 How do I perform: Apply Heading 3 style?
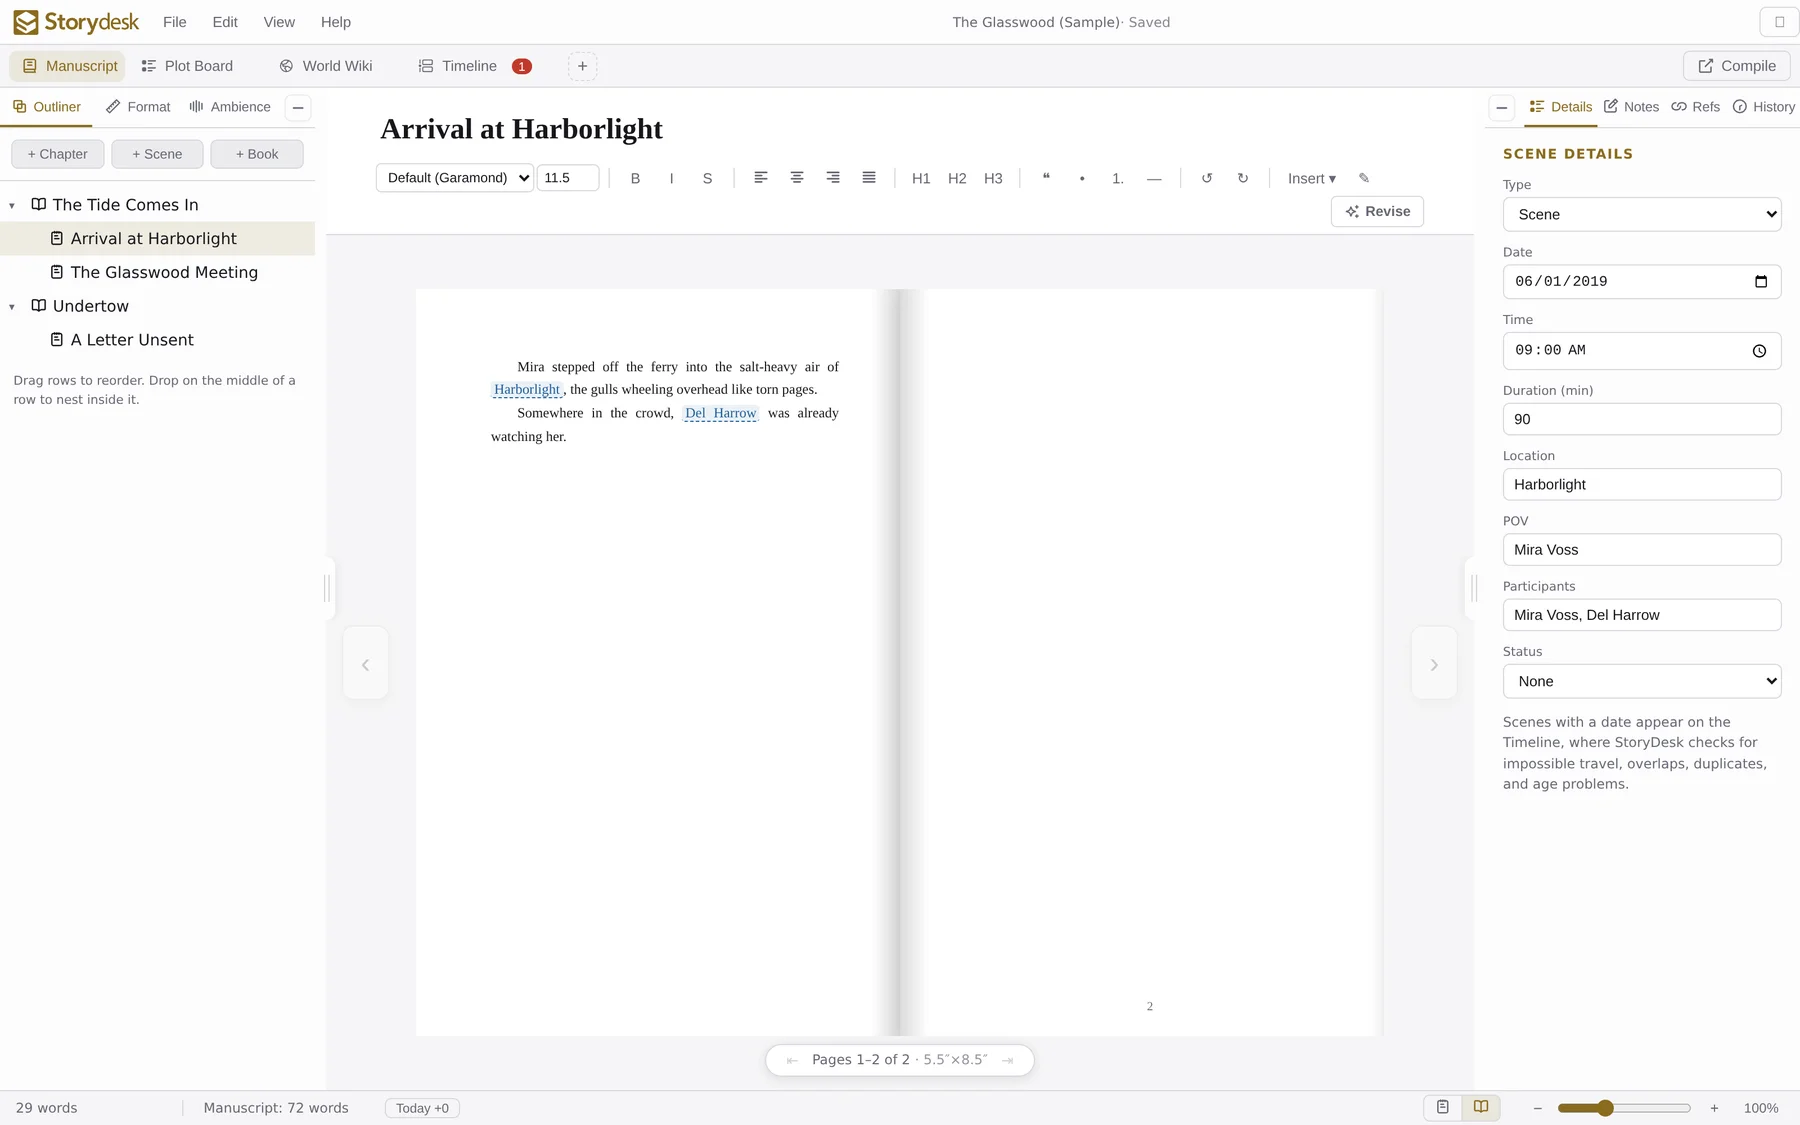coord(993,178)
